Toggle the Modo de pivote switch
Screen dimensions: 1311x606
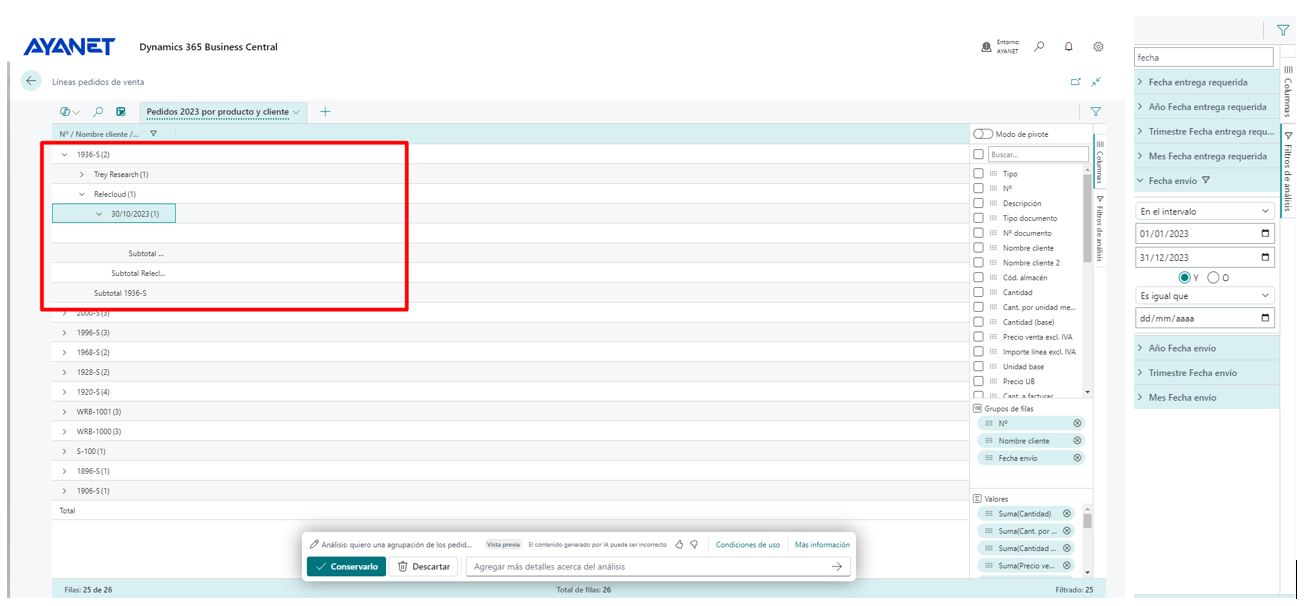point(983,134)
